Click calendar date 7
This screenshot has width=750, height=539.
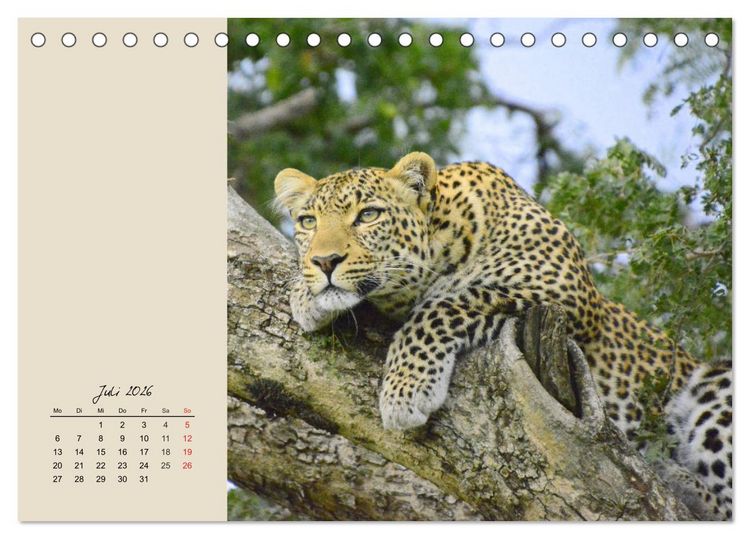point(79,438)
